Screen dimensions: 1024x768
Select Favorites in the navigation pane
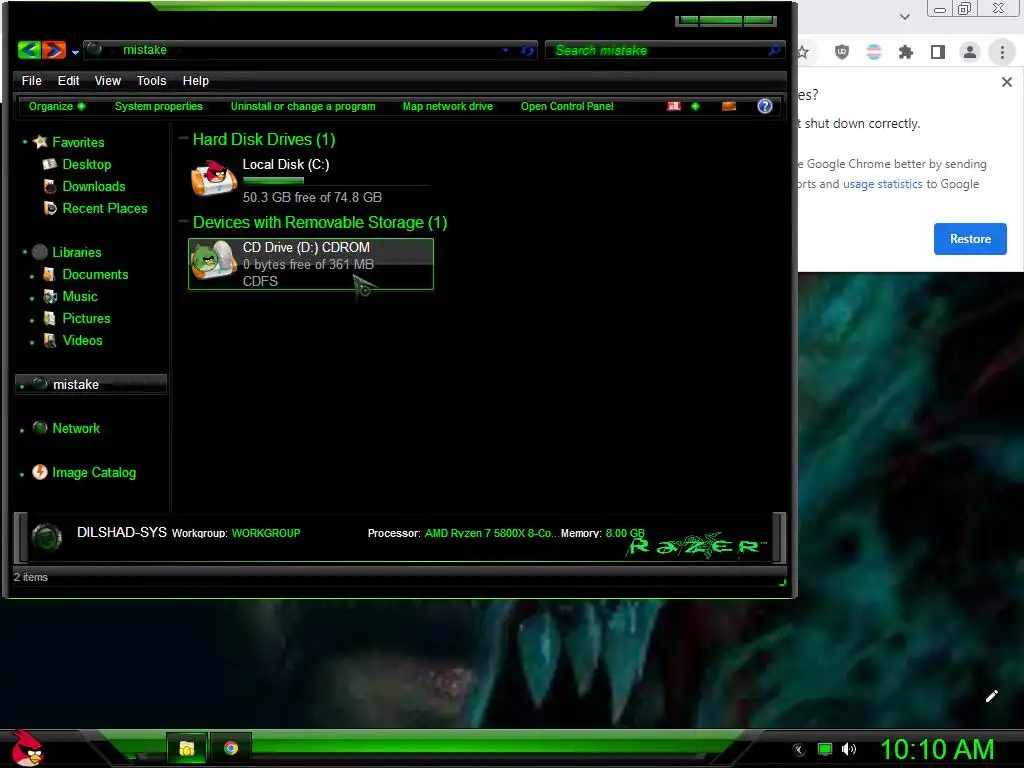(78, 142)
